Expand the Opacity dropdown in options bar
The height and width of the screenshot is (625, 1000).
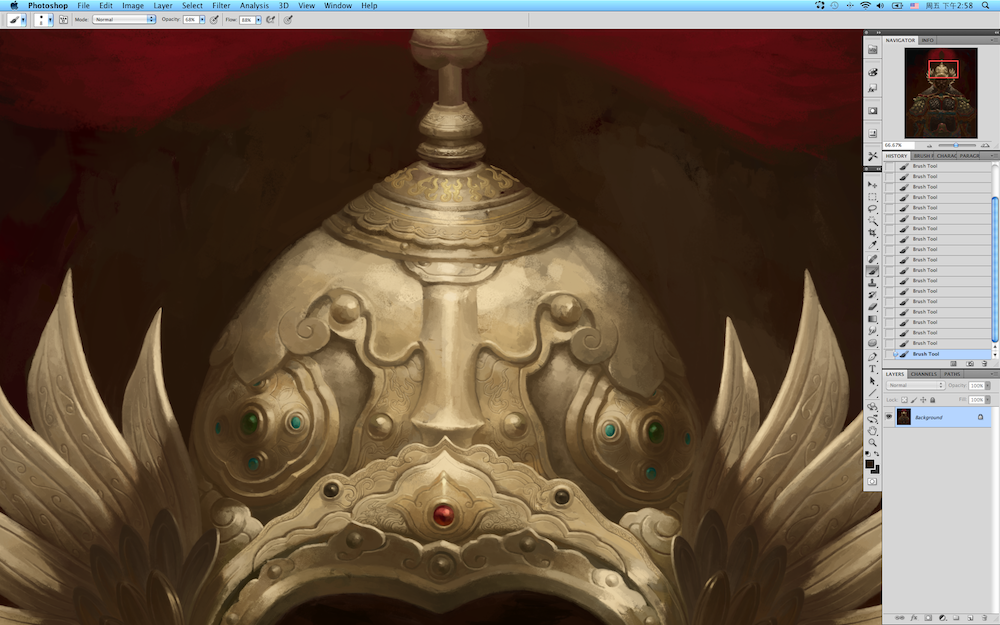point(201,19)
